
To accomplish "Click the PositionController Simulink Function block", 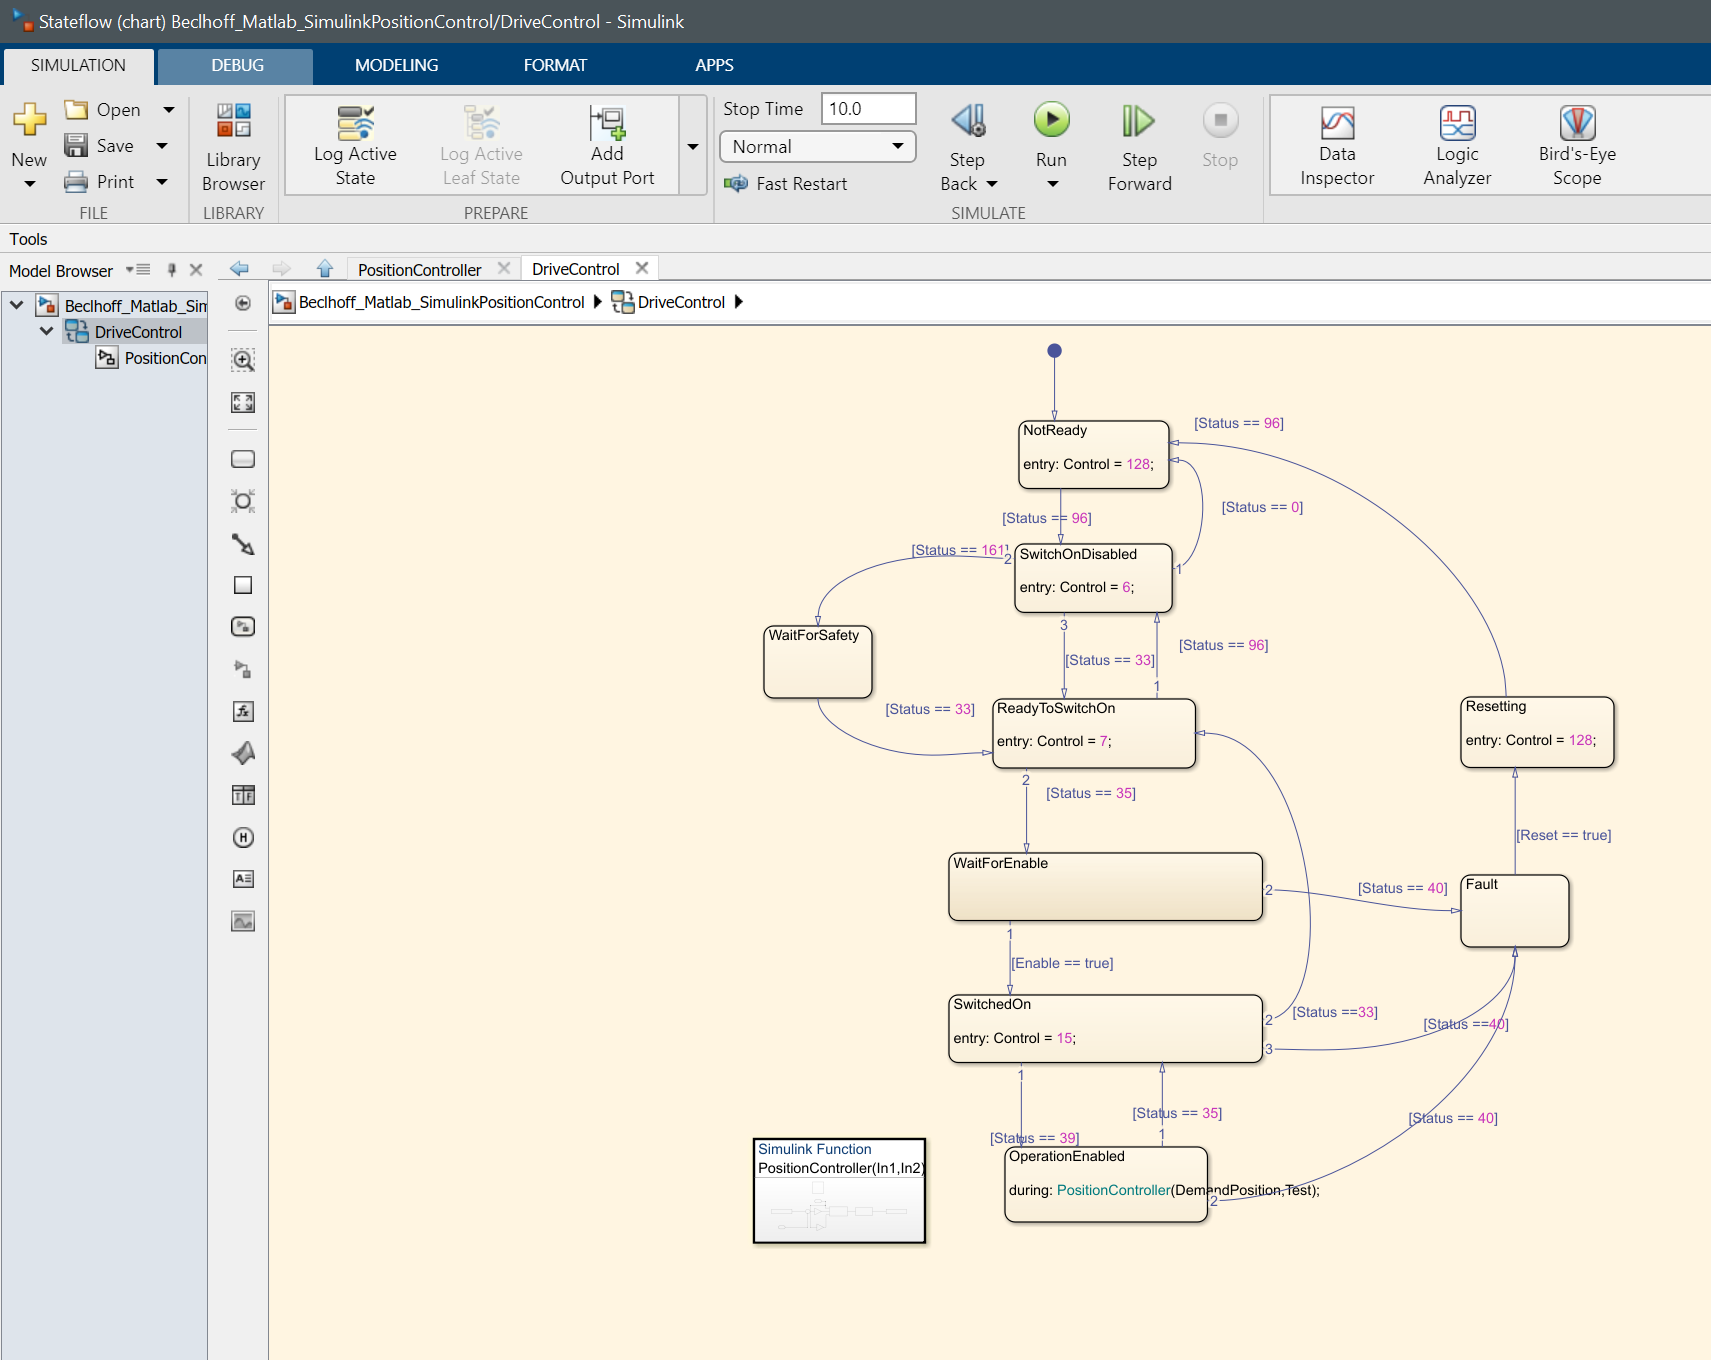I will point(839,1191).
